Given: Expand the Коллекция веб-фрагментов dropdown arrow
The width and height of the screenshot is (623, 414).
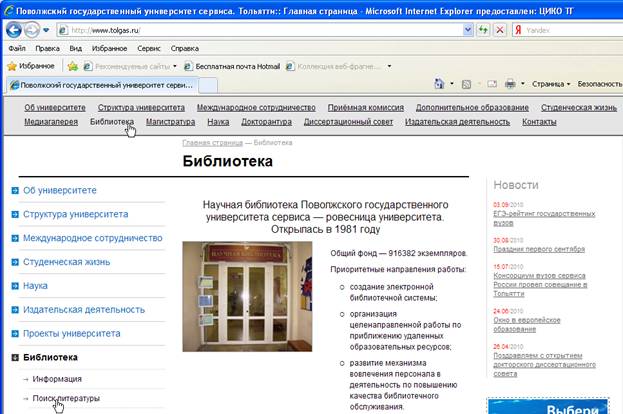Looking at the screenshot, I should [389, 66].
